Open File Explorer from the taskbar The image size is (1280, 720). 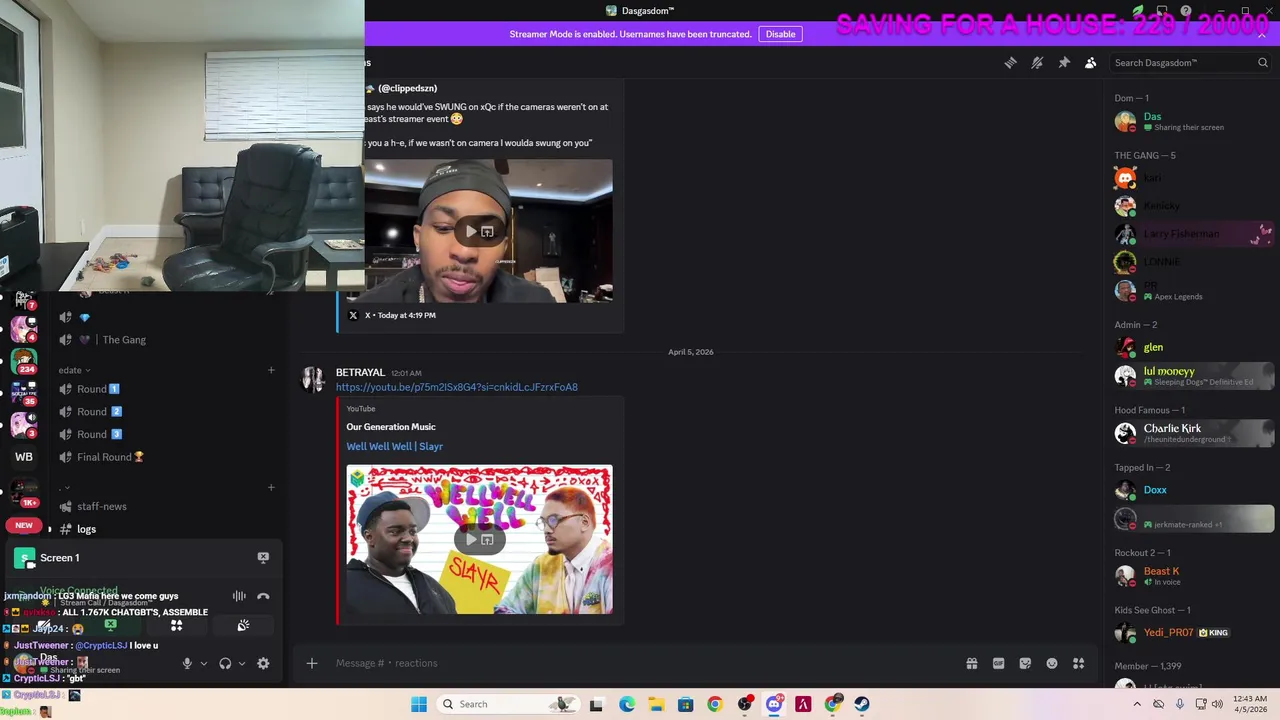[x=656, y=704]
